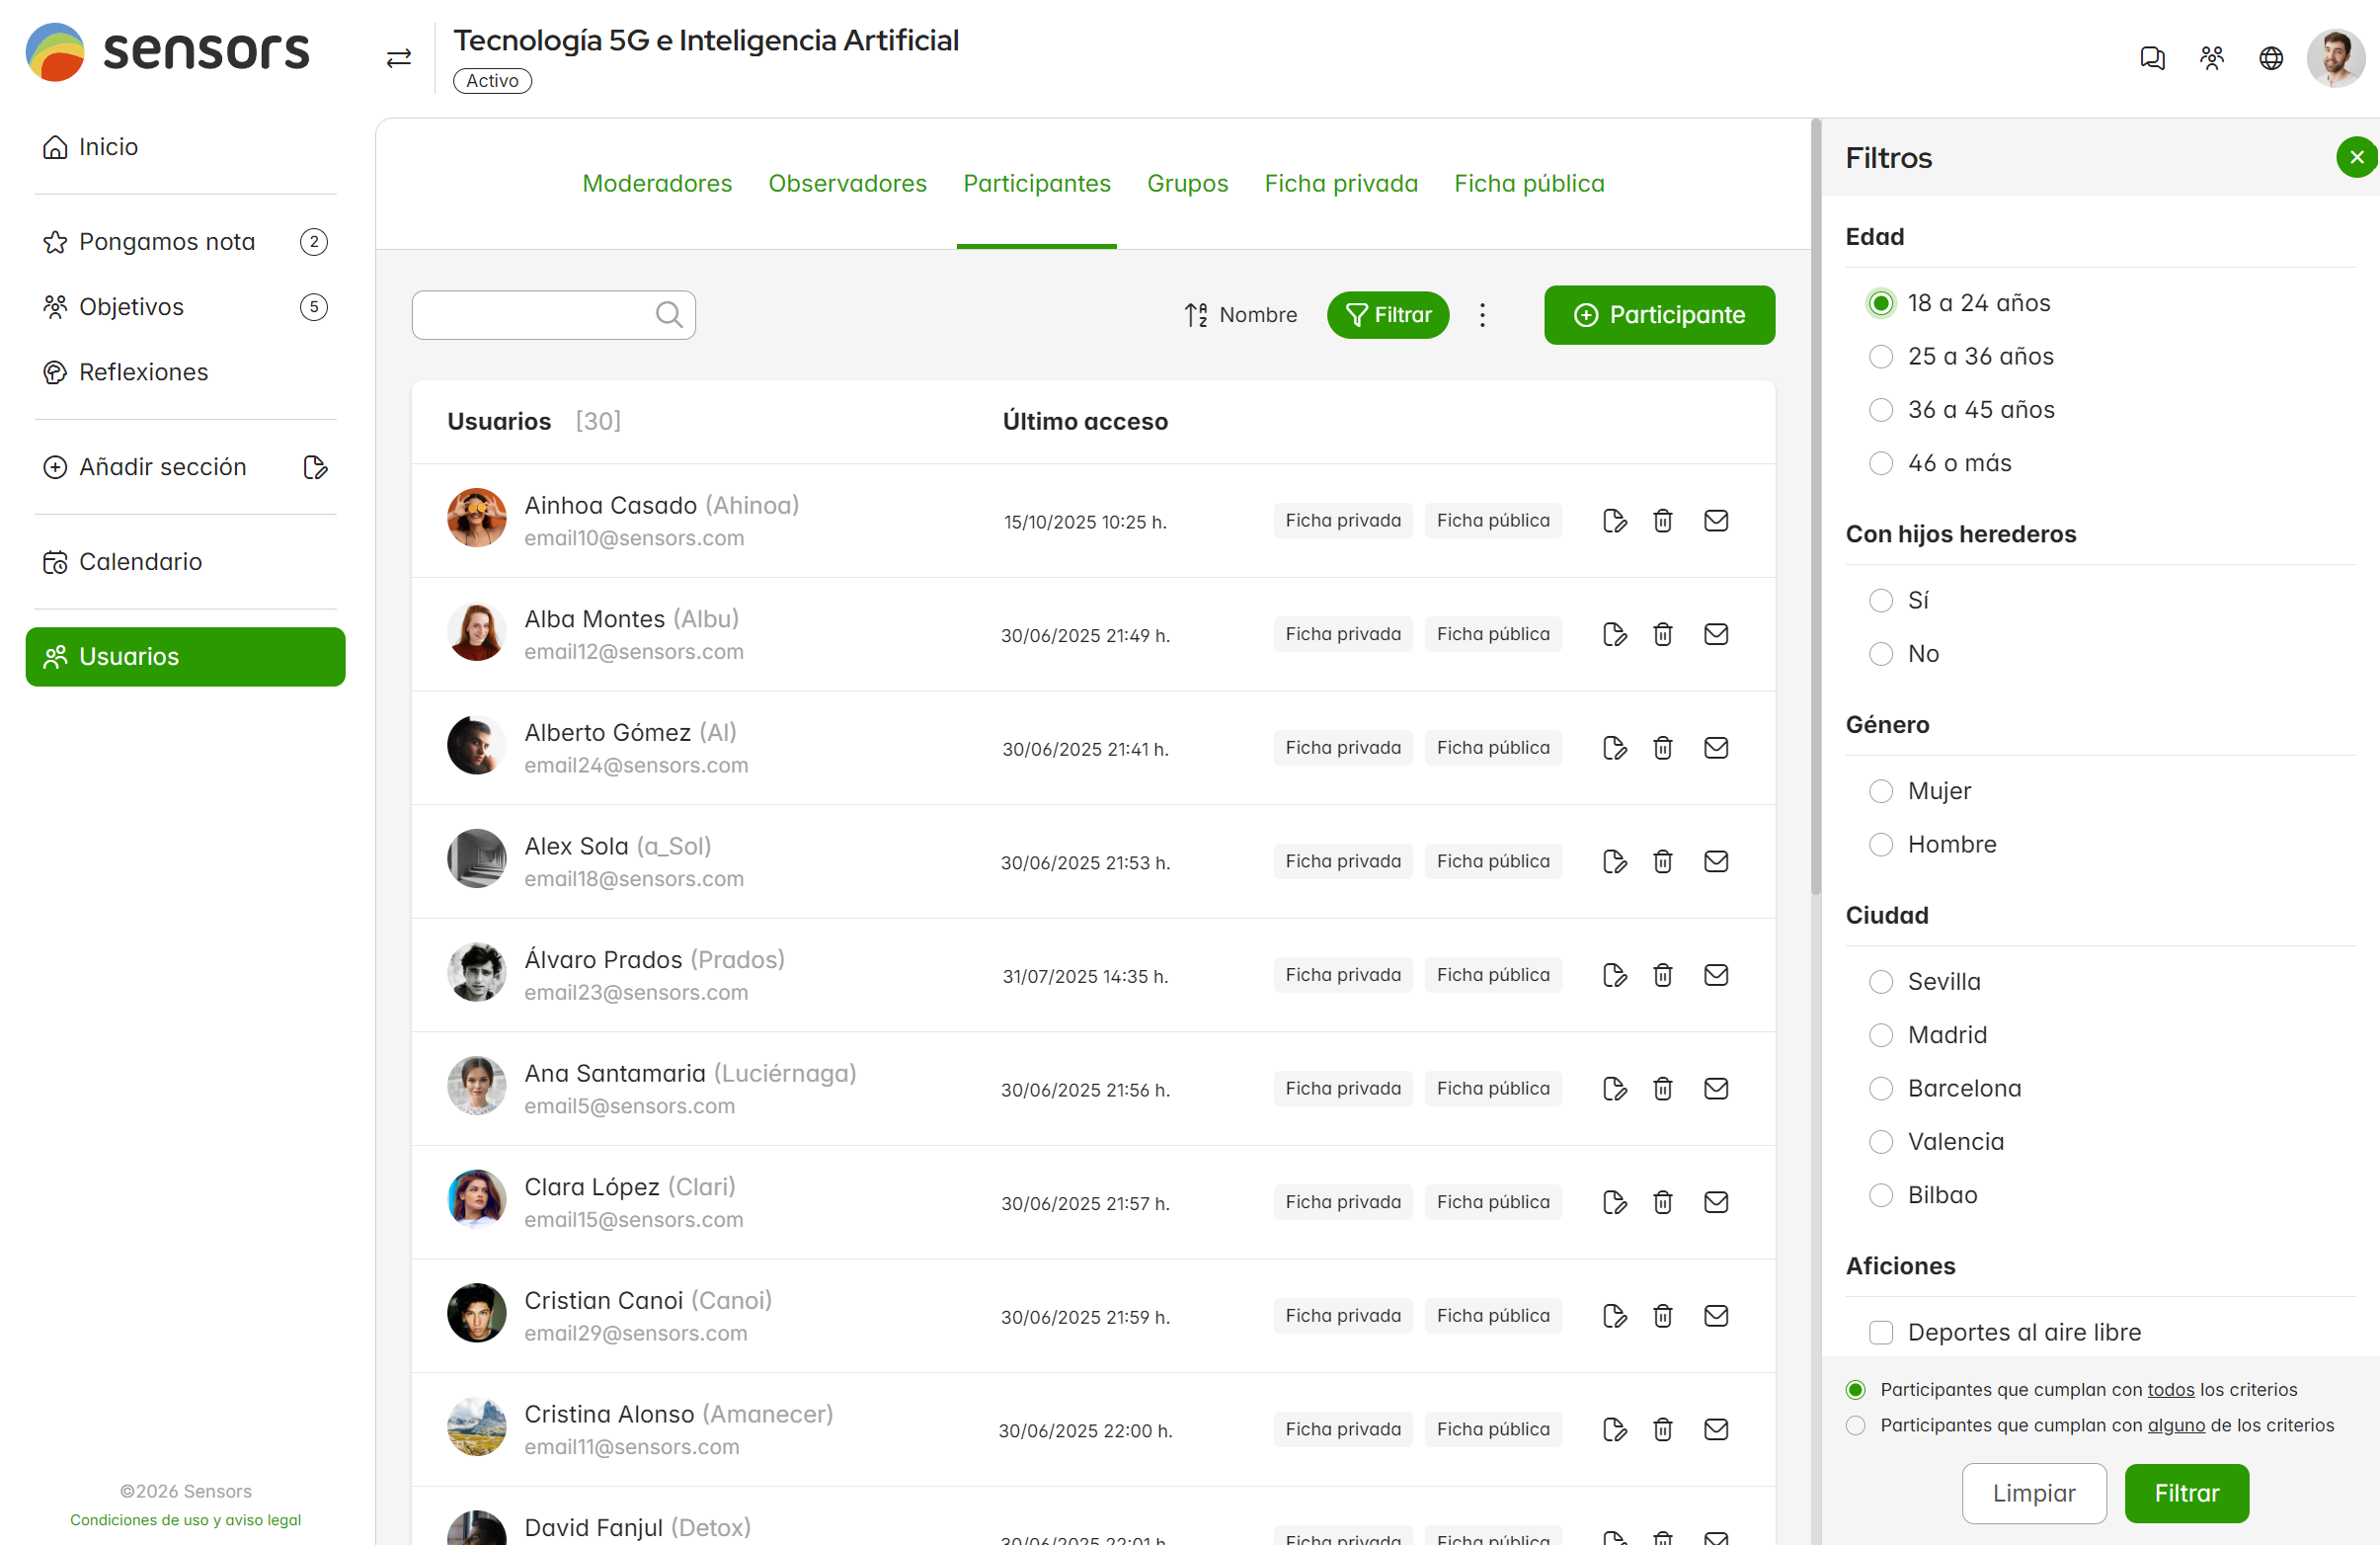
Task: Open Nombre sort order control
Action: click(x=1240, y=315)
